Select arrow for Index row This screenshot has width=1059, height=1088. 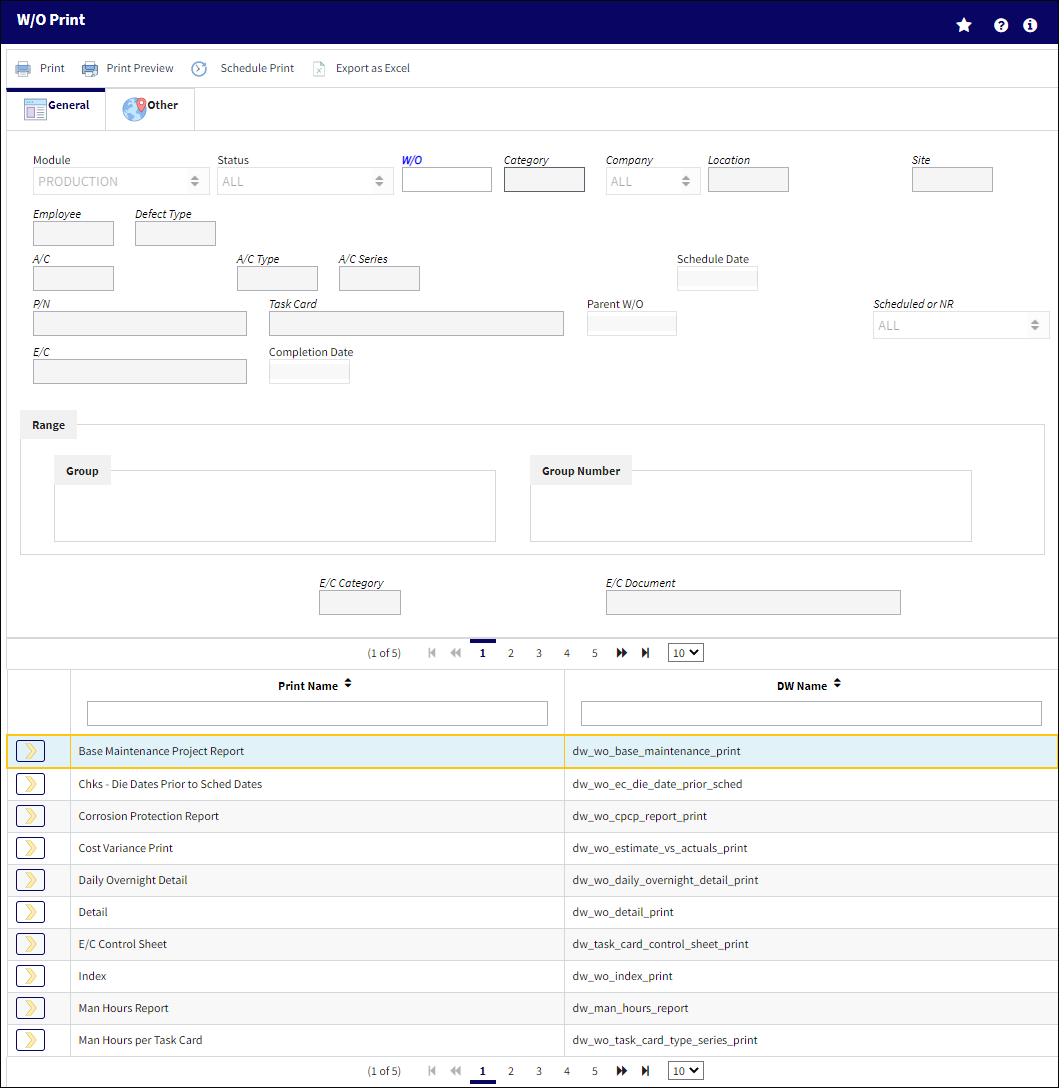[31, 976]
